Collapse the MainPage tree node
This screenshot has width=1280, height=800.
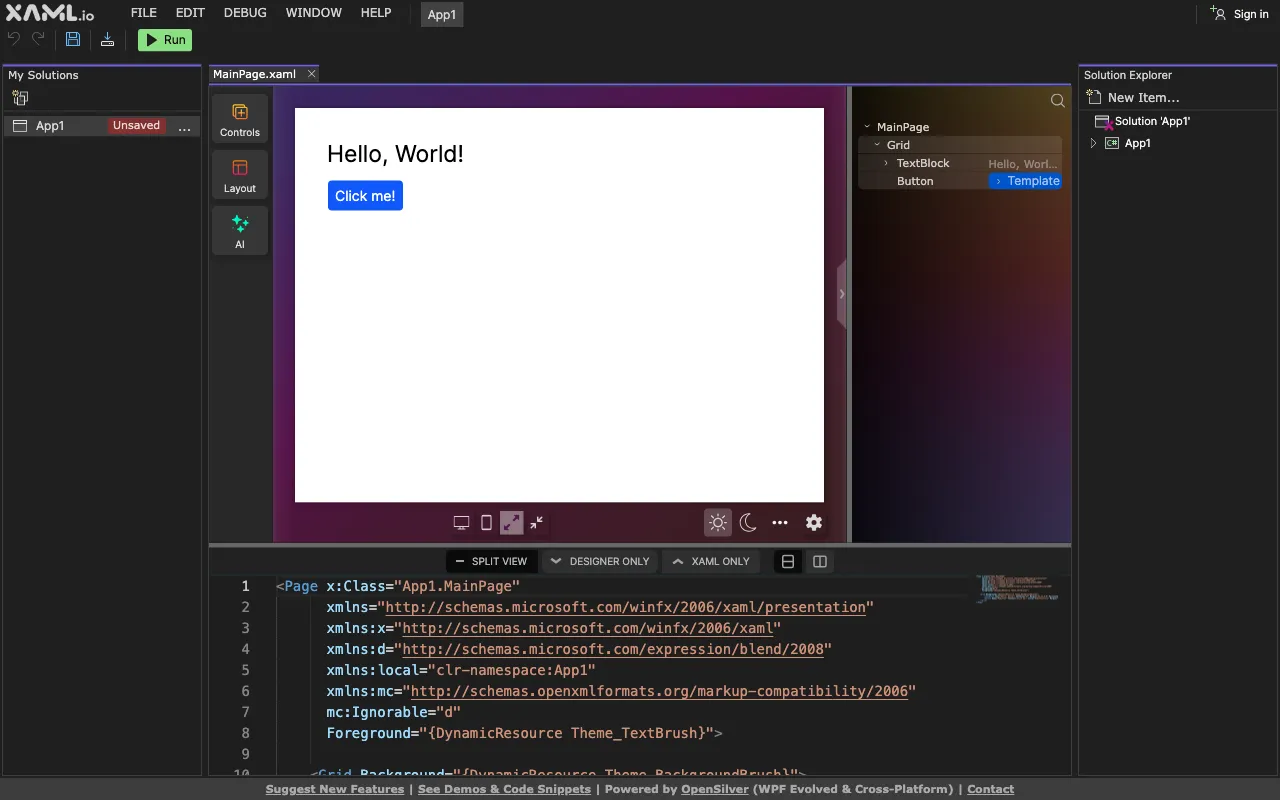point(867,127)
